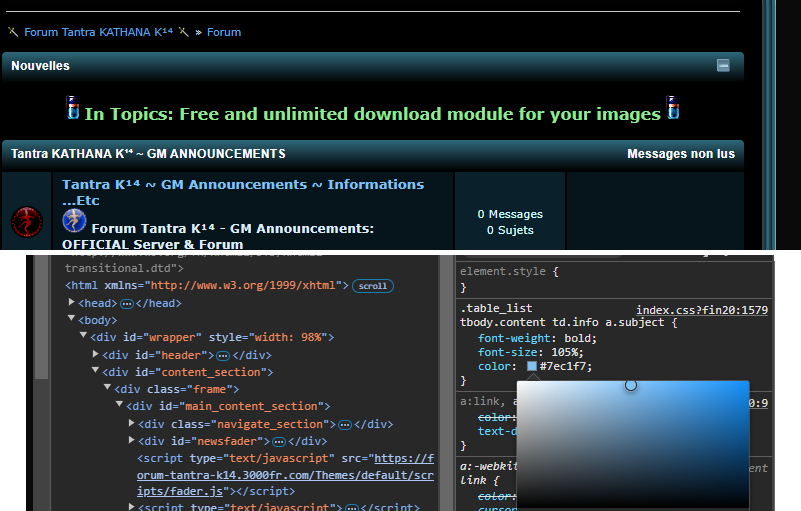This screenshot has height=511, width=801.
Task: Click ellipsis button inside header div
Action: [223, 356]
